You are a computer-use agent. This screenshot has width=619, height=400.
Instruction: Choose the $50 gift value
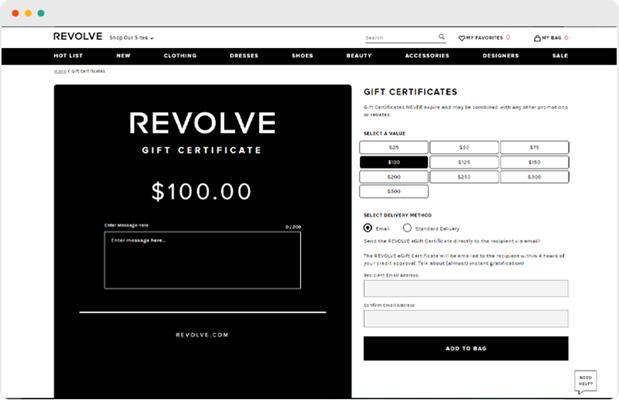tap(464, 147)
